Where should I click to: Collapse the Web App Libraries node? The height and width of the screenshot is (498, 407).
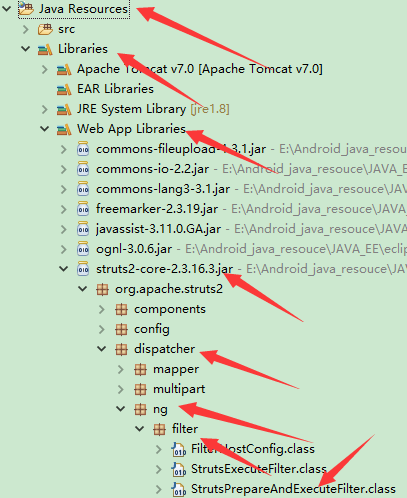coord(45,129)
